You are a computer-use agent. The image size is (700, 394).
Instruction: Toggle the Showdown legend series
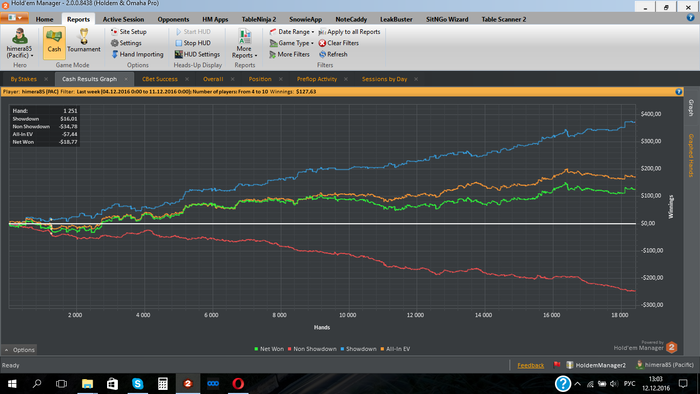358,349
